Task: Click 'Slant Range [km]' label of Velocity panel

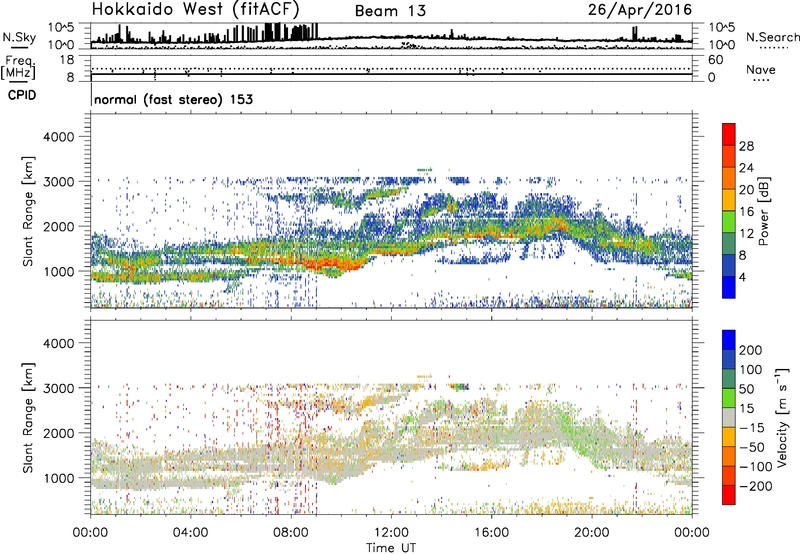Action: click(x=28, y=418)
